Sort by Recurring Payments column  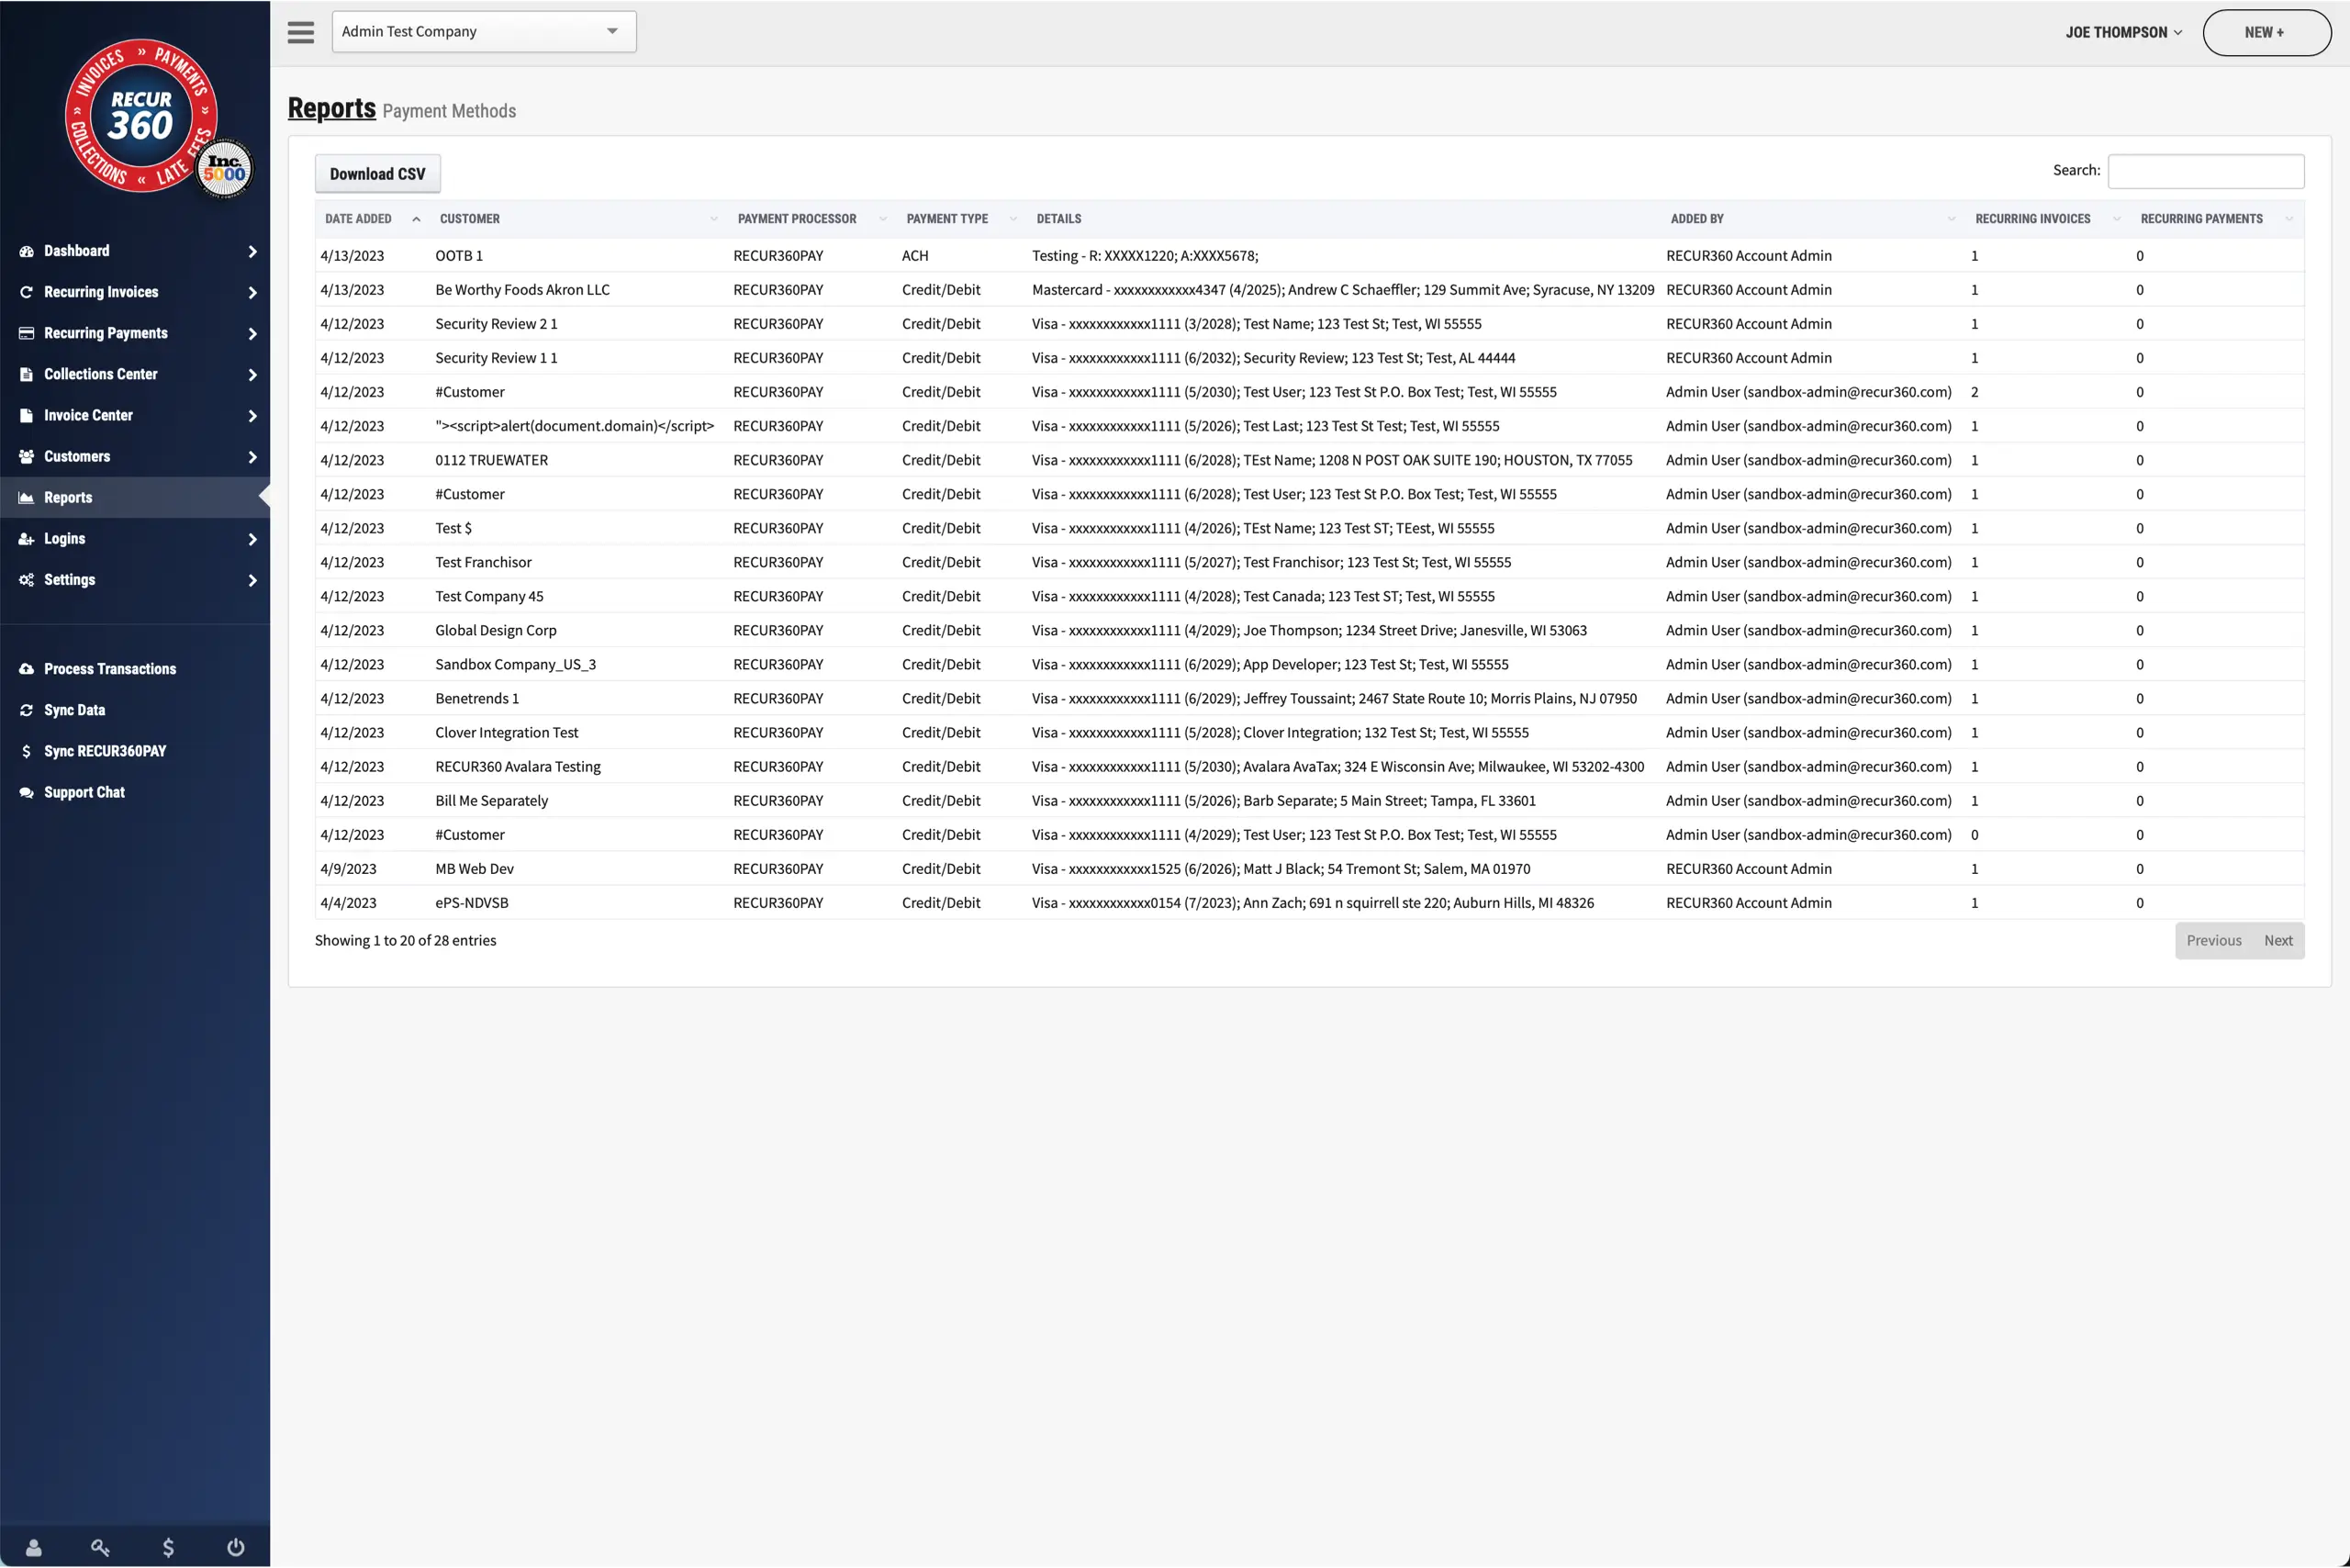pos(2218,219)
